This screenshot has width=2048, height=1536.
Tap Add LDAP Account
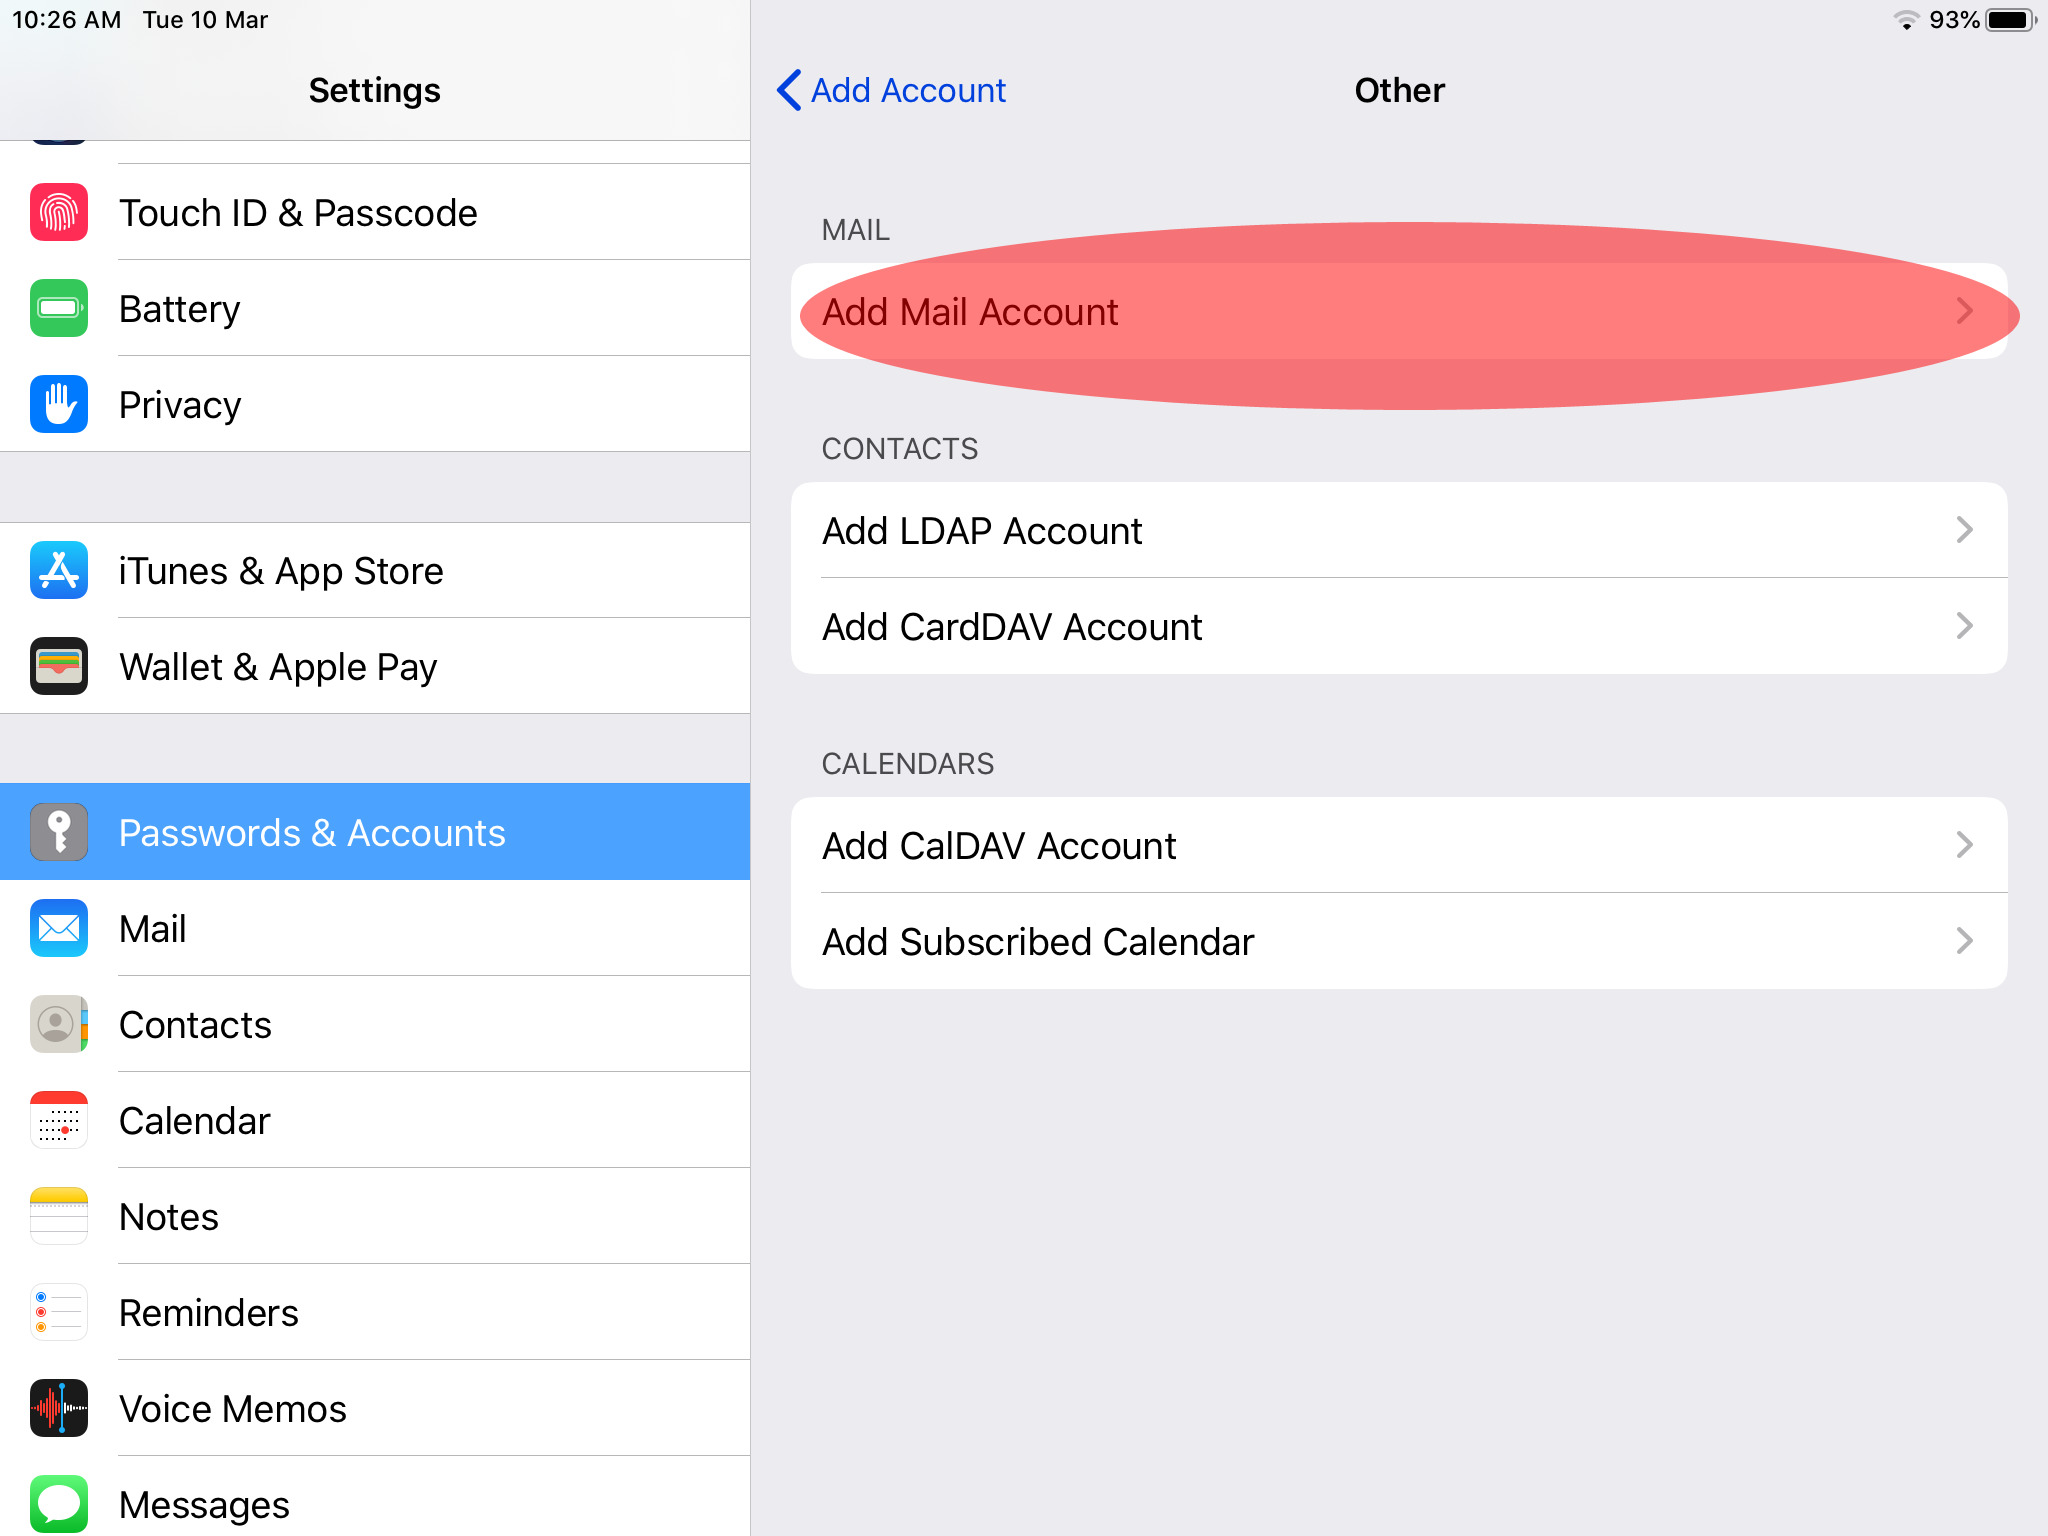point(1399,530)
